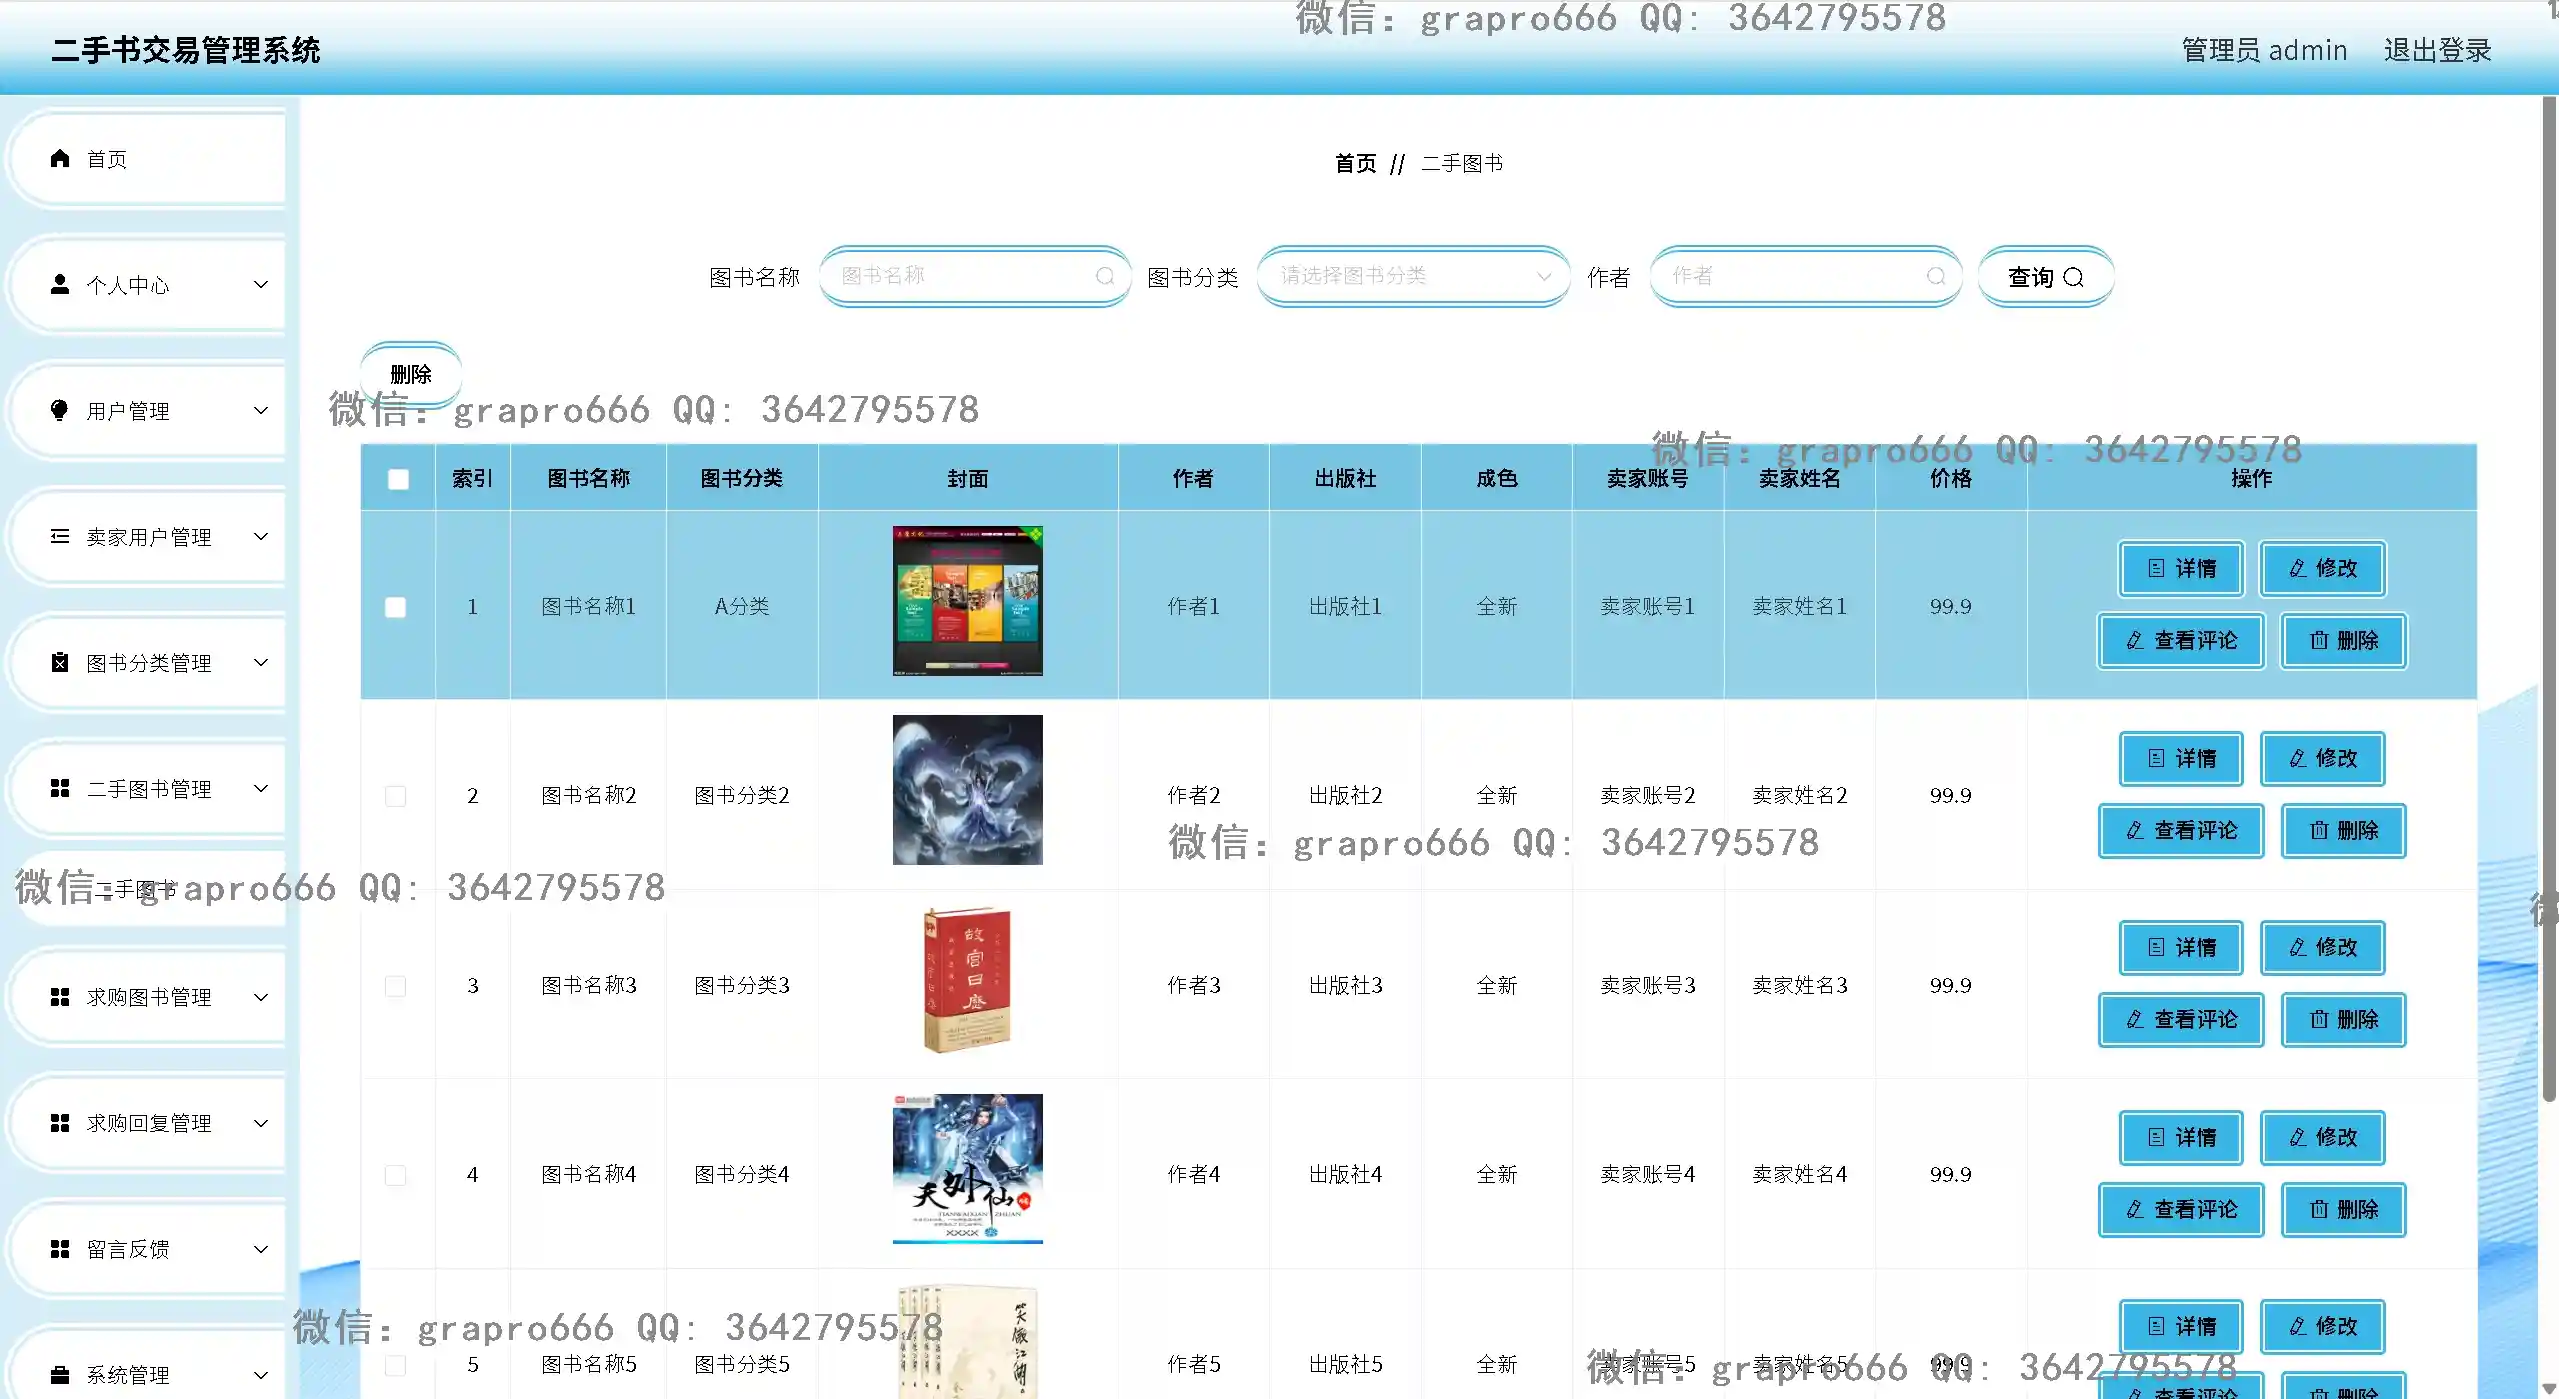Screen dimensions: 2559x1399
Task: Click the grid icon next to 二手图书管理
Action: [58, 788]
